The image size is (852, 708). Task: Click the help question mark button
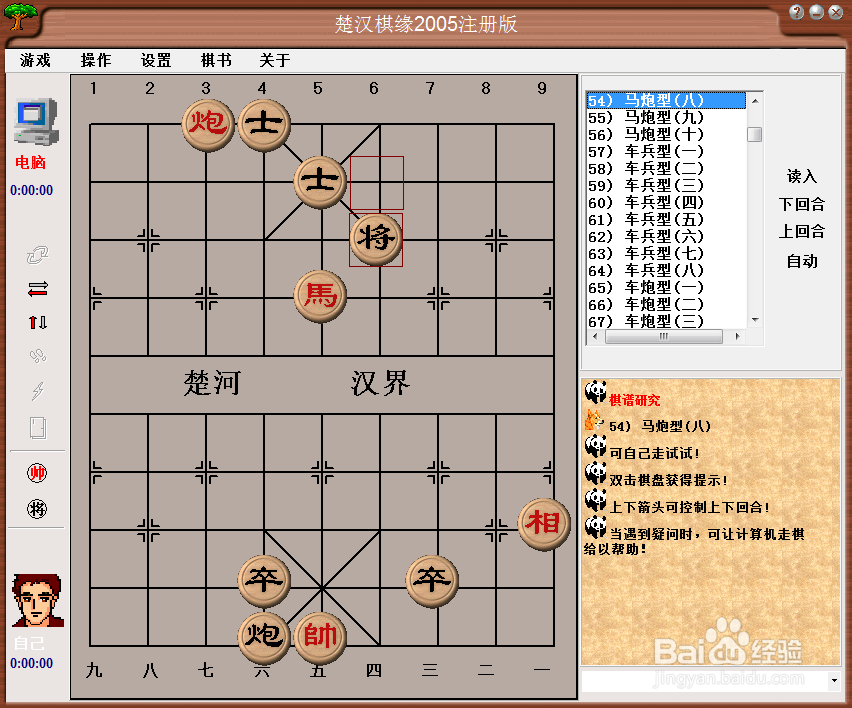point(797,12)
